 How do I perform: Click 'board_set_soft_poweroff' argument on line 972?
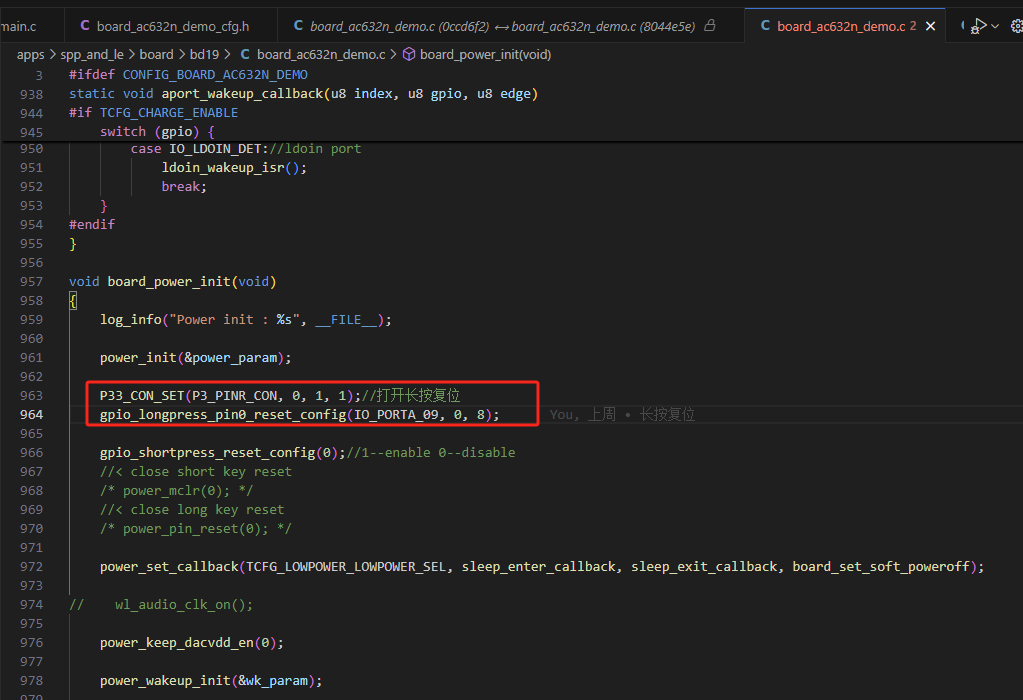[x=881, y=566]
